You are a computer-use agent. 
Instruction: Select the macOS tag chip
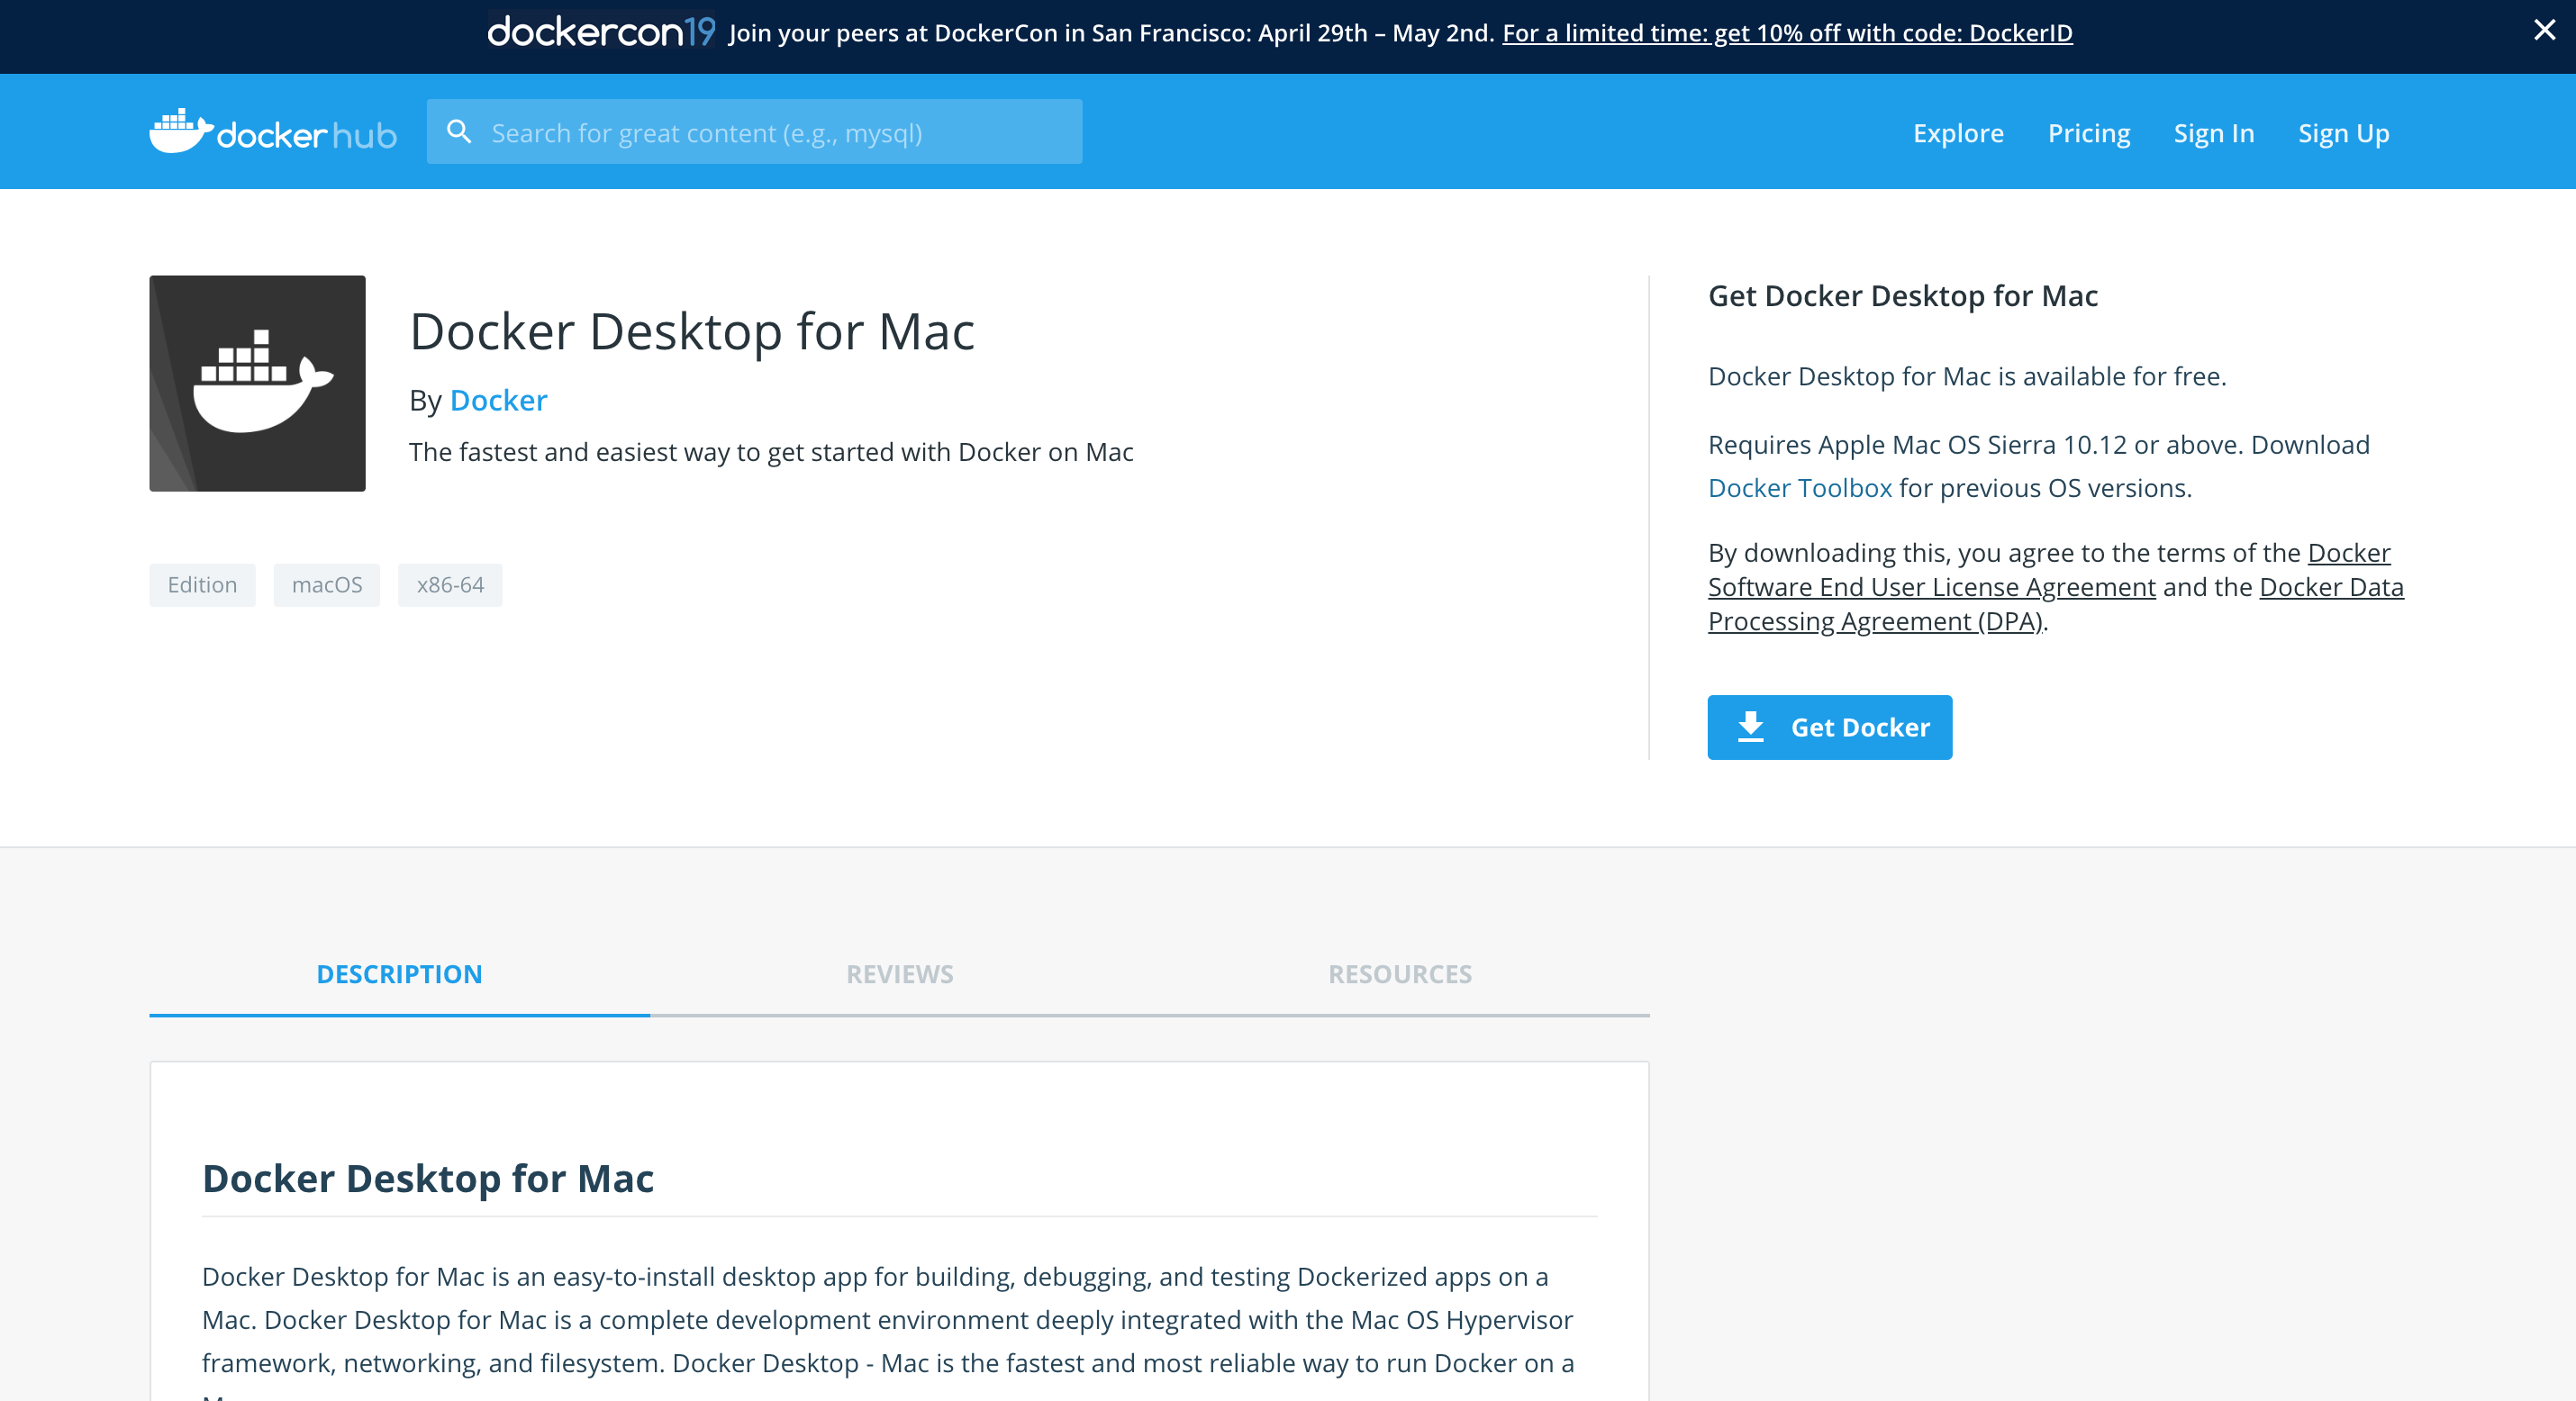pyautogui.click(x=327, y=585)
